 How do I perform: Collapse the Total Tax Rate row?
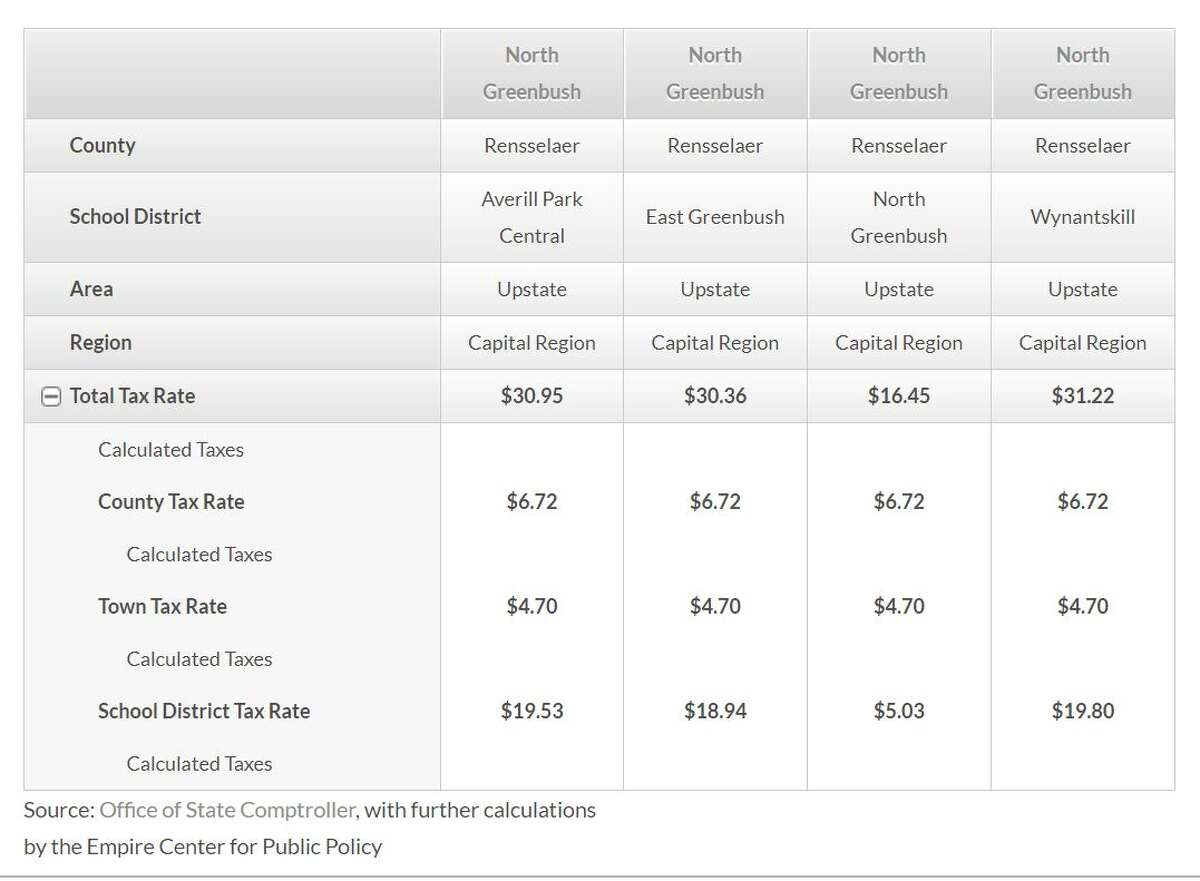49,396
